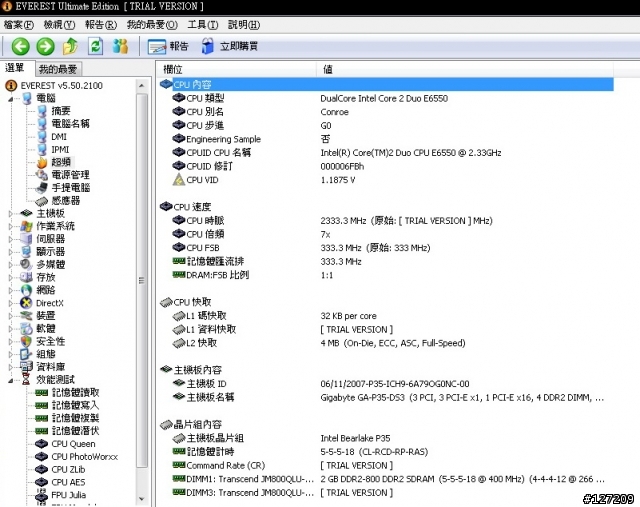Collapse the 效能測試 benchmark node

(x=11, y=380)
